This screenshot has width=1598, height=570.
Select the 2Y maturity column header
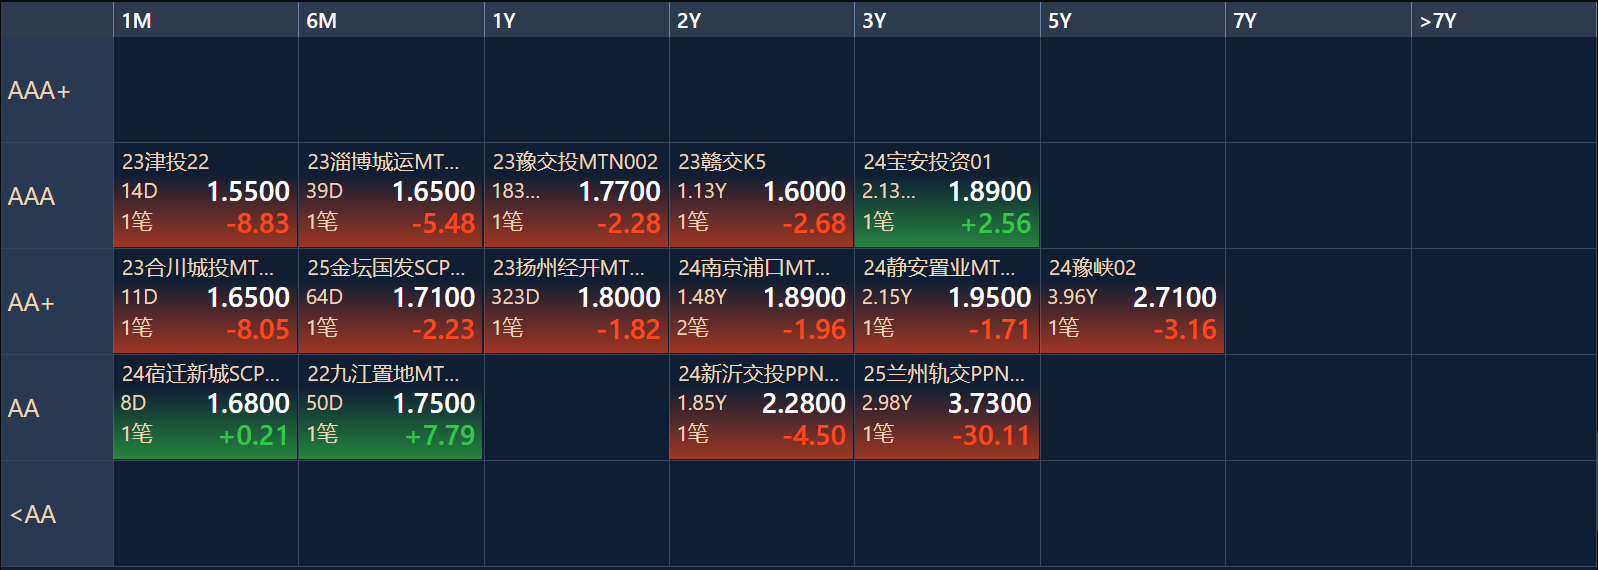tap(762, 20)
